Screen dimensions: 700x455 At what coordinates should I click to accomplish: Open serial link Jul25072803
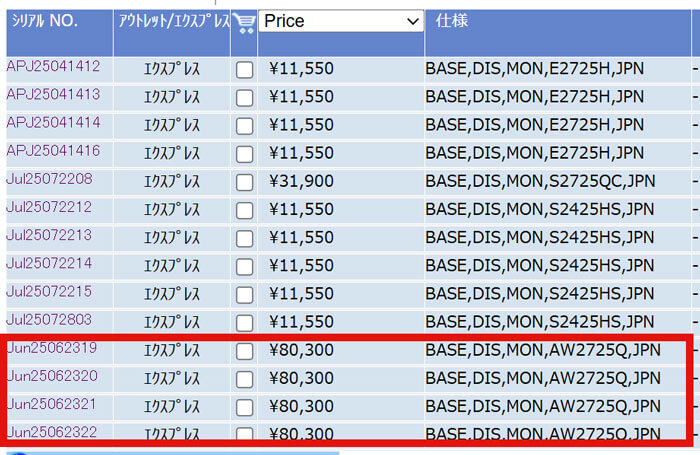(x=49, y=319)
